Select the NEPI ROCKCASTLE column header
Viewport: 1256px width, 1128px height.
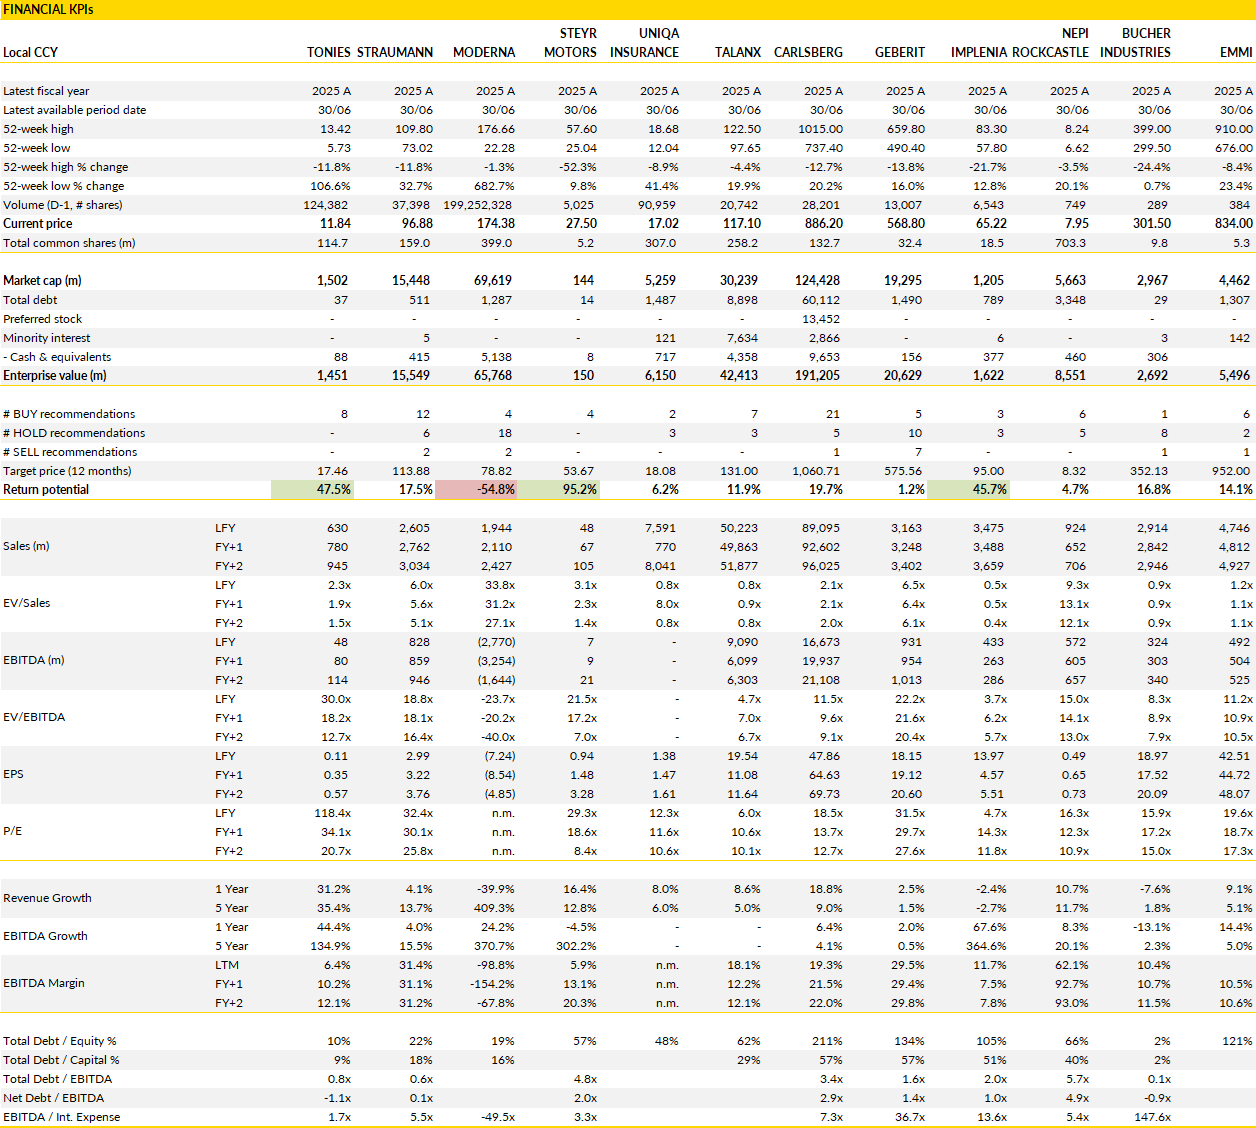(x=1050, y=43)
